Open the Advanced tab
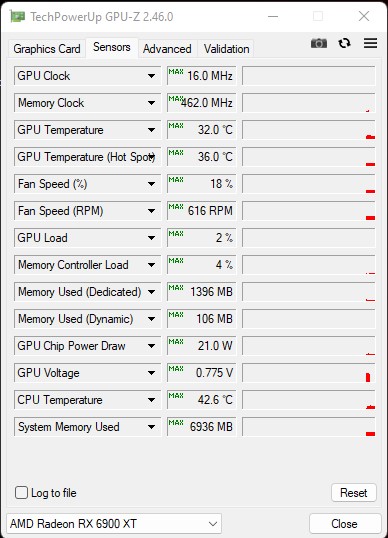 [x=167, y=49]
